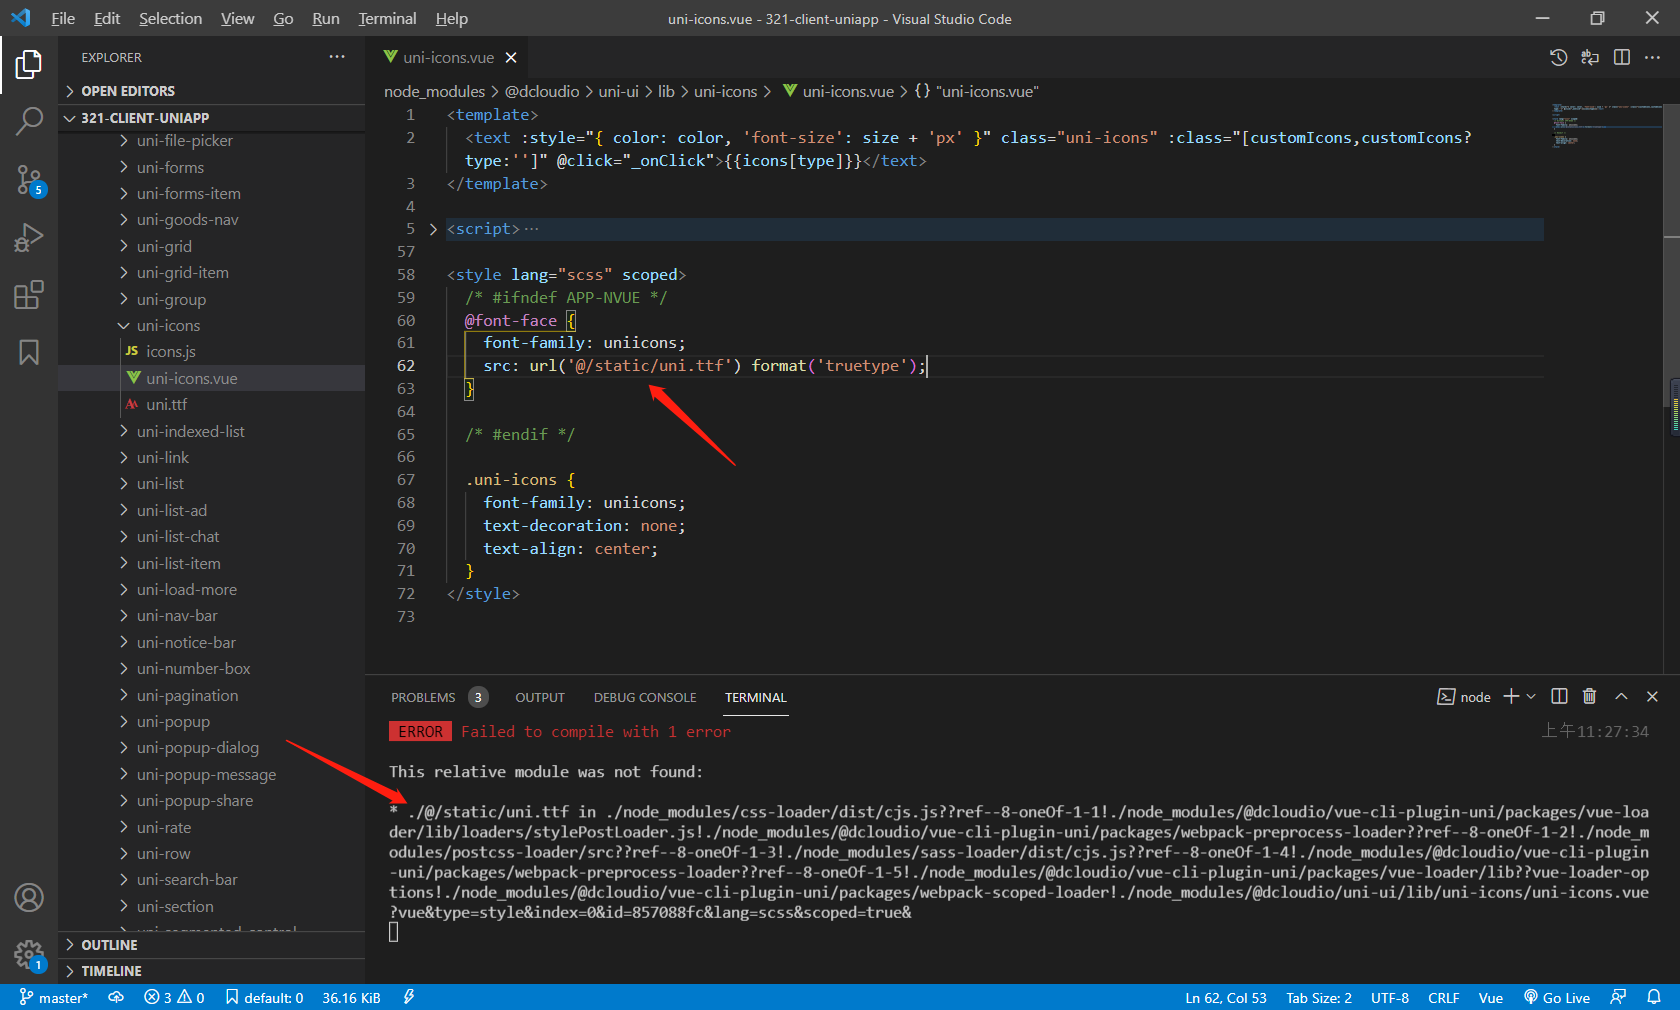Click the open changes icon in editor toolbar
The image size is (1680, 1010).
point(1590,57)
